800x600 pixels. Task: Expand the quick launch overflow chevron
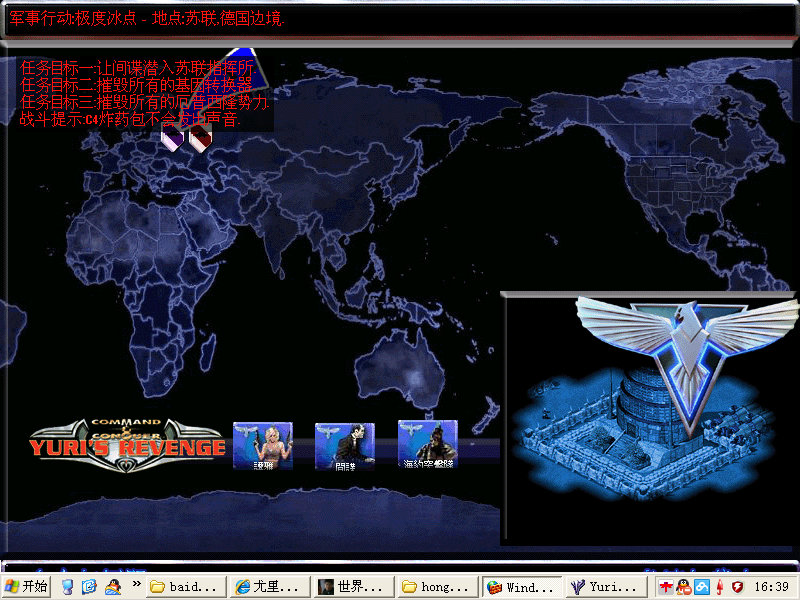(x=136, y=584)
